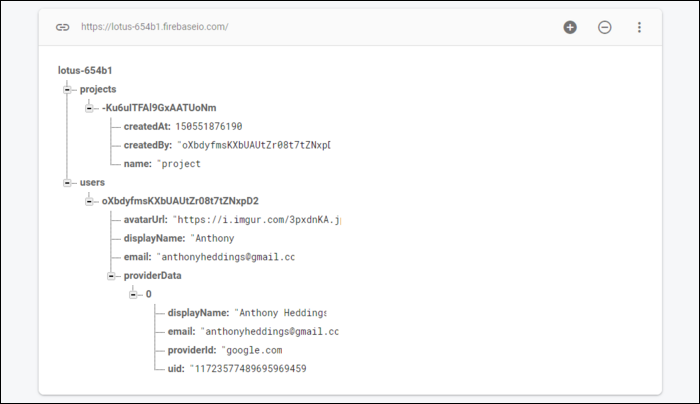Click the plus icon to expand all nodes
Viewport: 700px width, 404px height.
(570, 27)
